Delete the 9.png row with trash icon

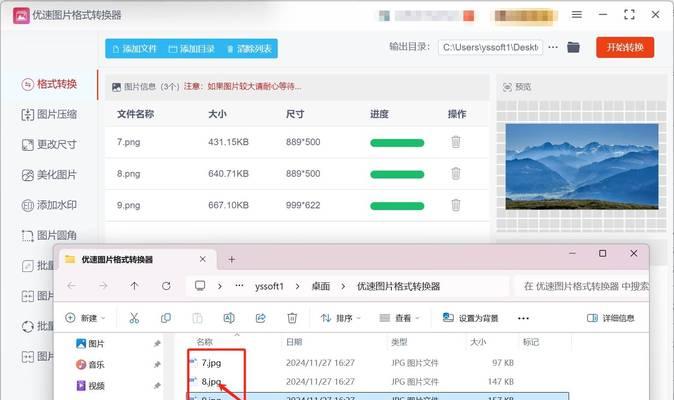[x=456, y=205]
